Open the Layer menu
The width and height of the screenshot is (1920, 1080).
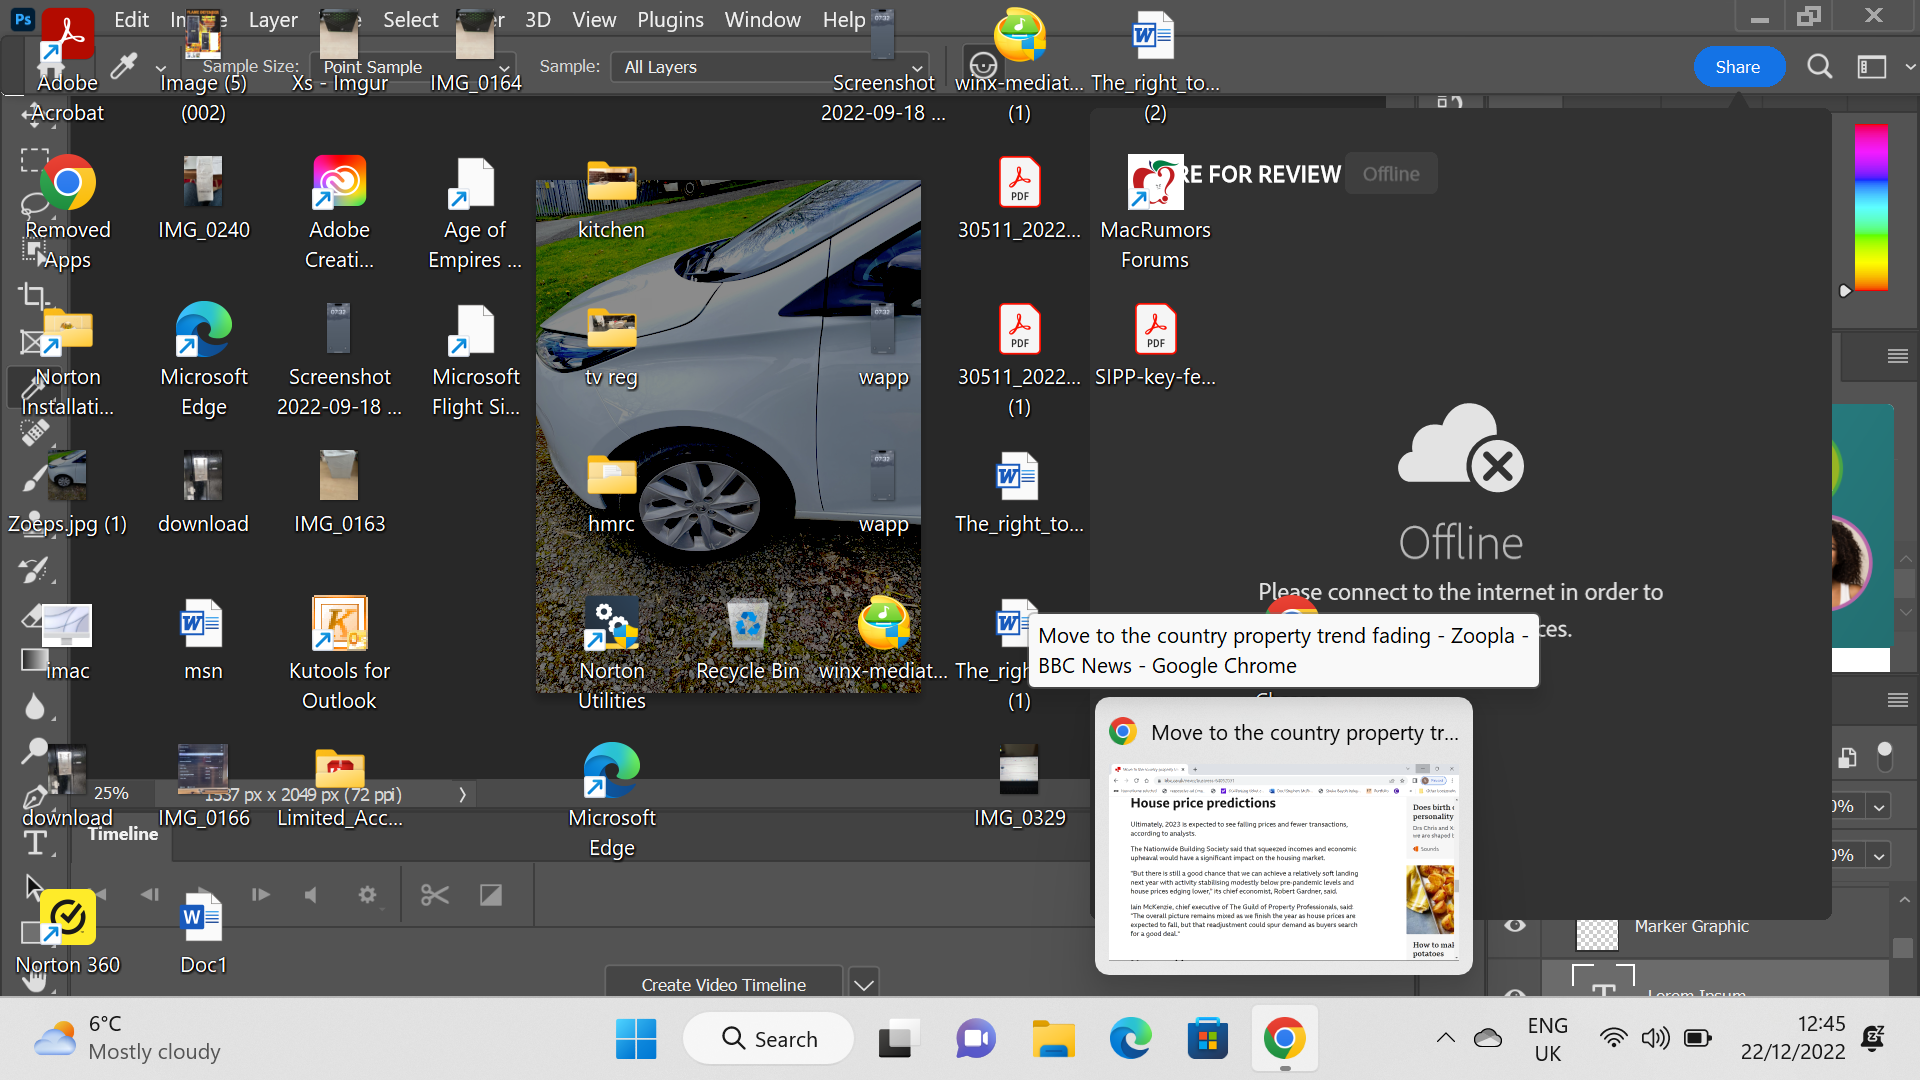click(273, 20)
